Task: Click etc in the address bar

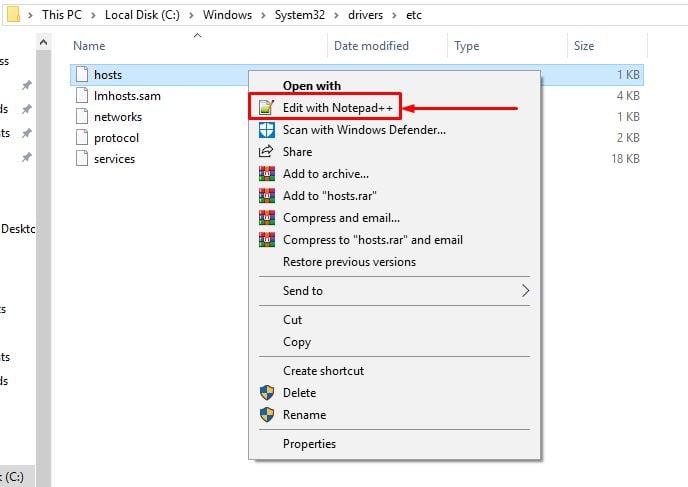Action: click(414, 15)
